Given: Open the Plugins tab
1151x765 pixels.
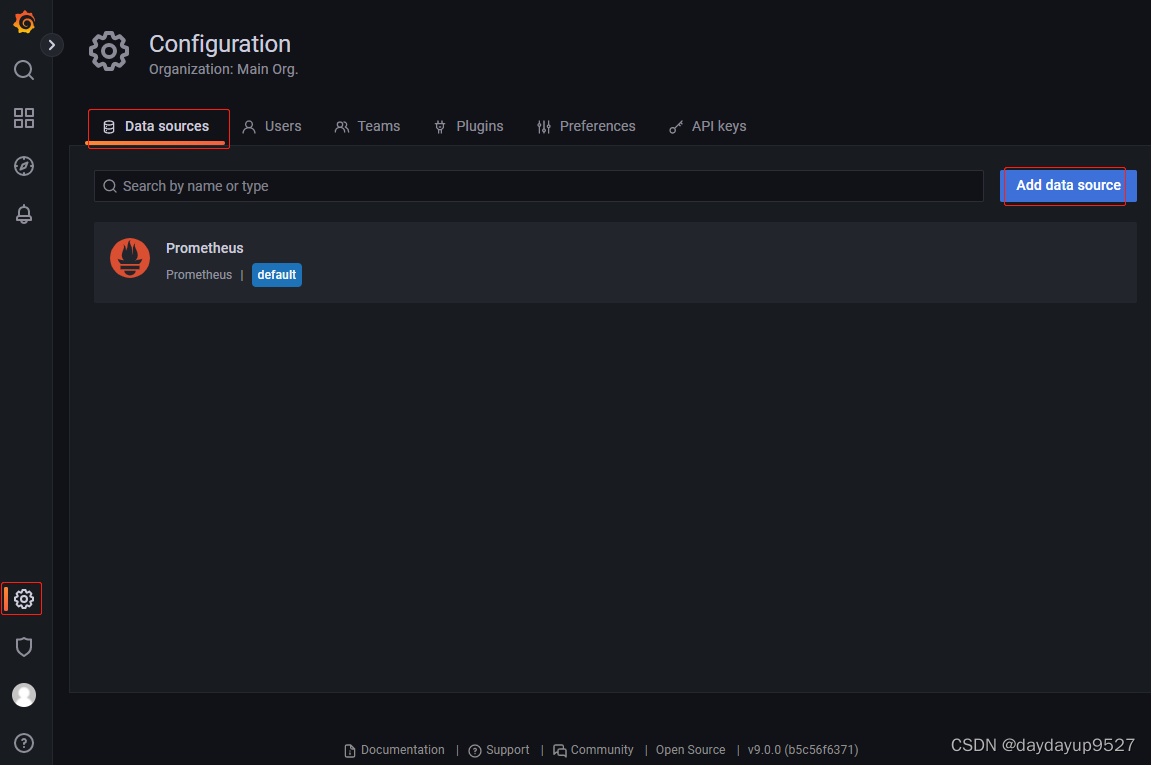Looking at the screenshot, I should [468, 126].
